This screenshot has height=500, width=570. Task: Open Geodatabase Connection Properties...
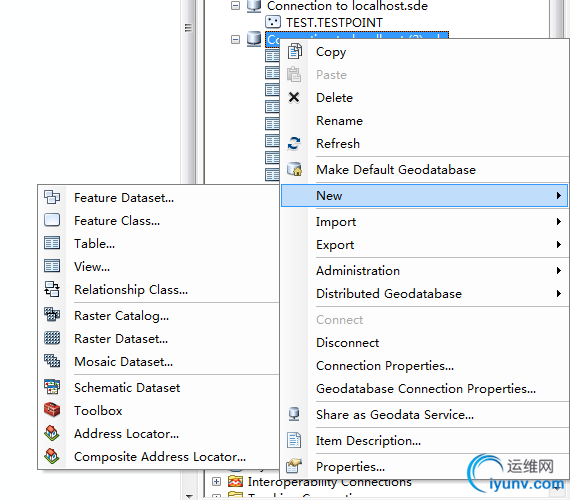(425, 388)
